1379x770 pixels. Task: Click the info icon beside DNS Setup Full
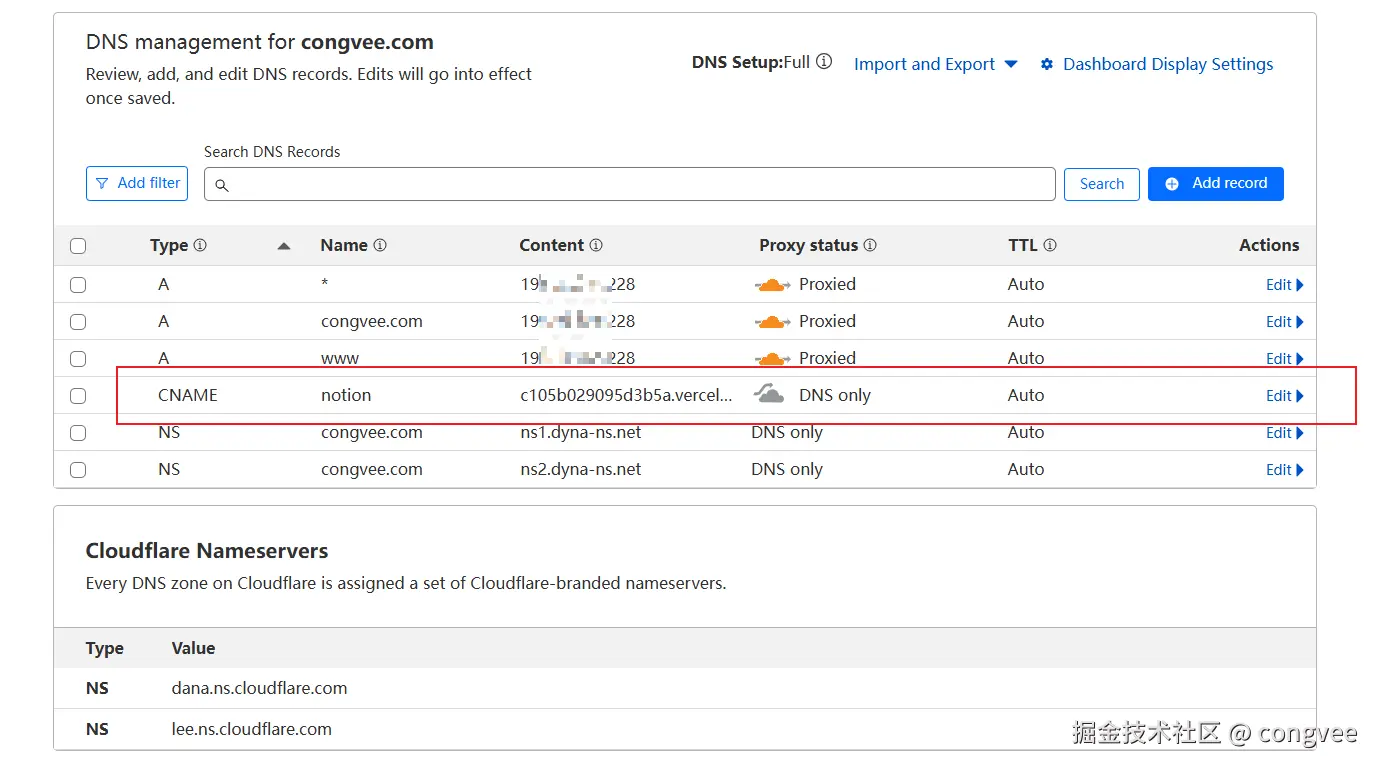coord(824,62)
